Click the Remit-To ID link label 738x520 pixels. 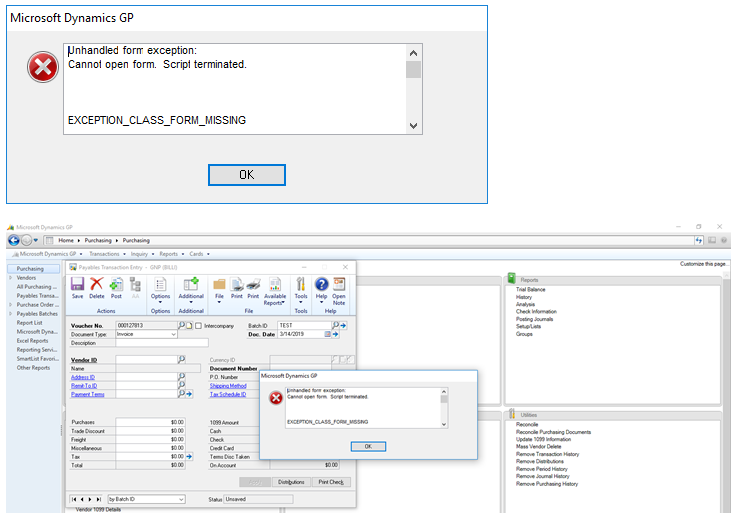[84, 385]
